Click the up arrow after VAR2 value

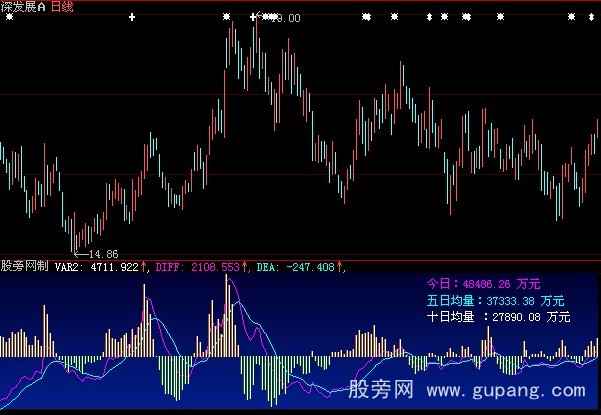coord(145,267)
